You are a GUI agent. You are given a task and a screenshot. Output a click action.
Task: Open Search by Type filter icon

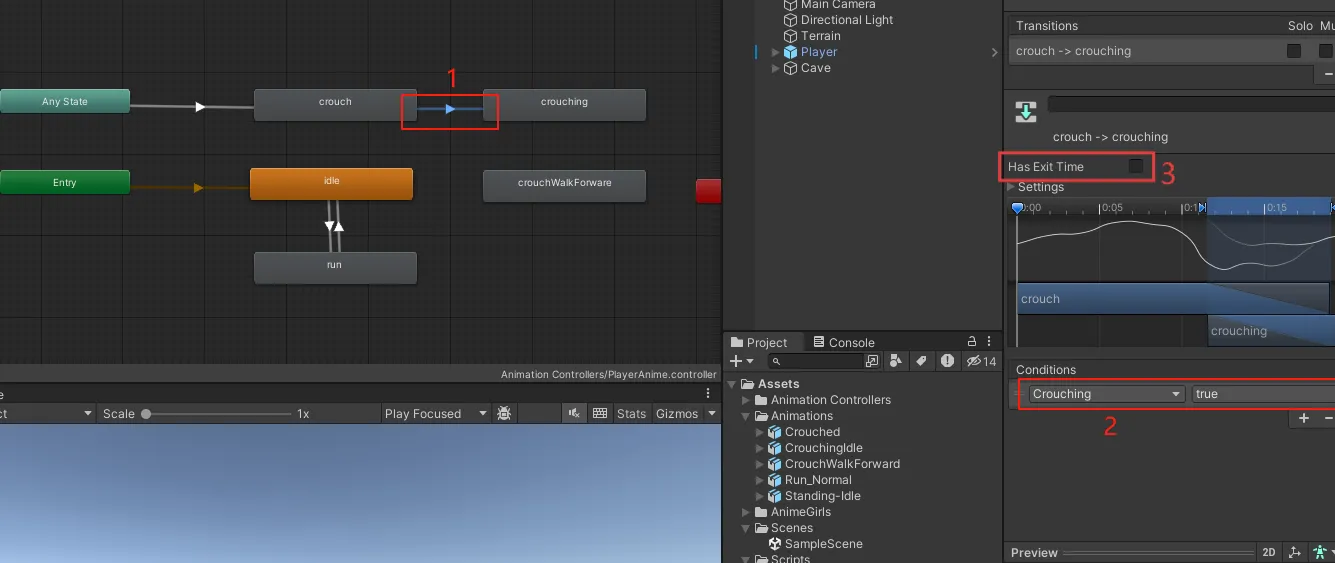click(x=896, y=361)
